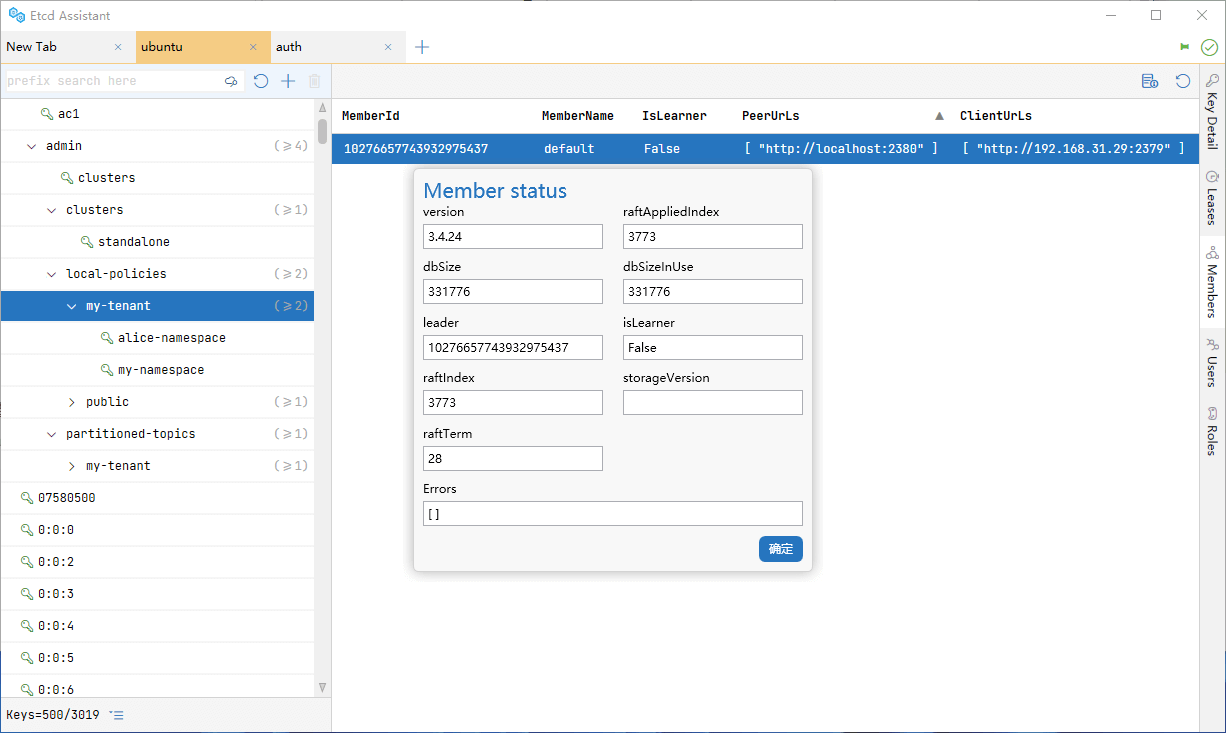Refresh the key tree list
Viewport: 1226px width, 733px height.
click(261, 81)
